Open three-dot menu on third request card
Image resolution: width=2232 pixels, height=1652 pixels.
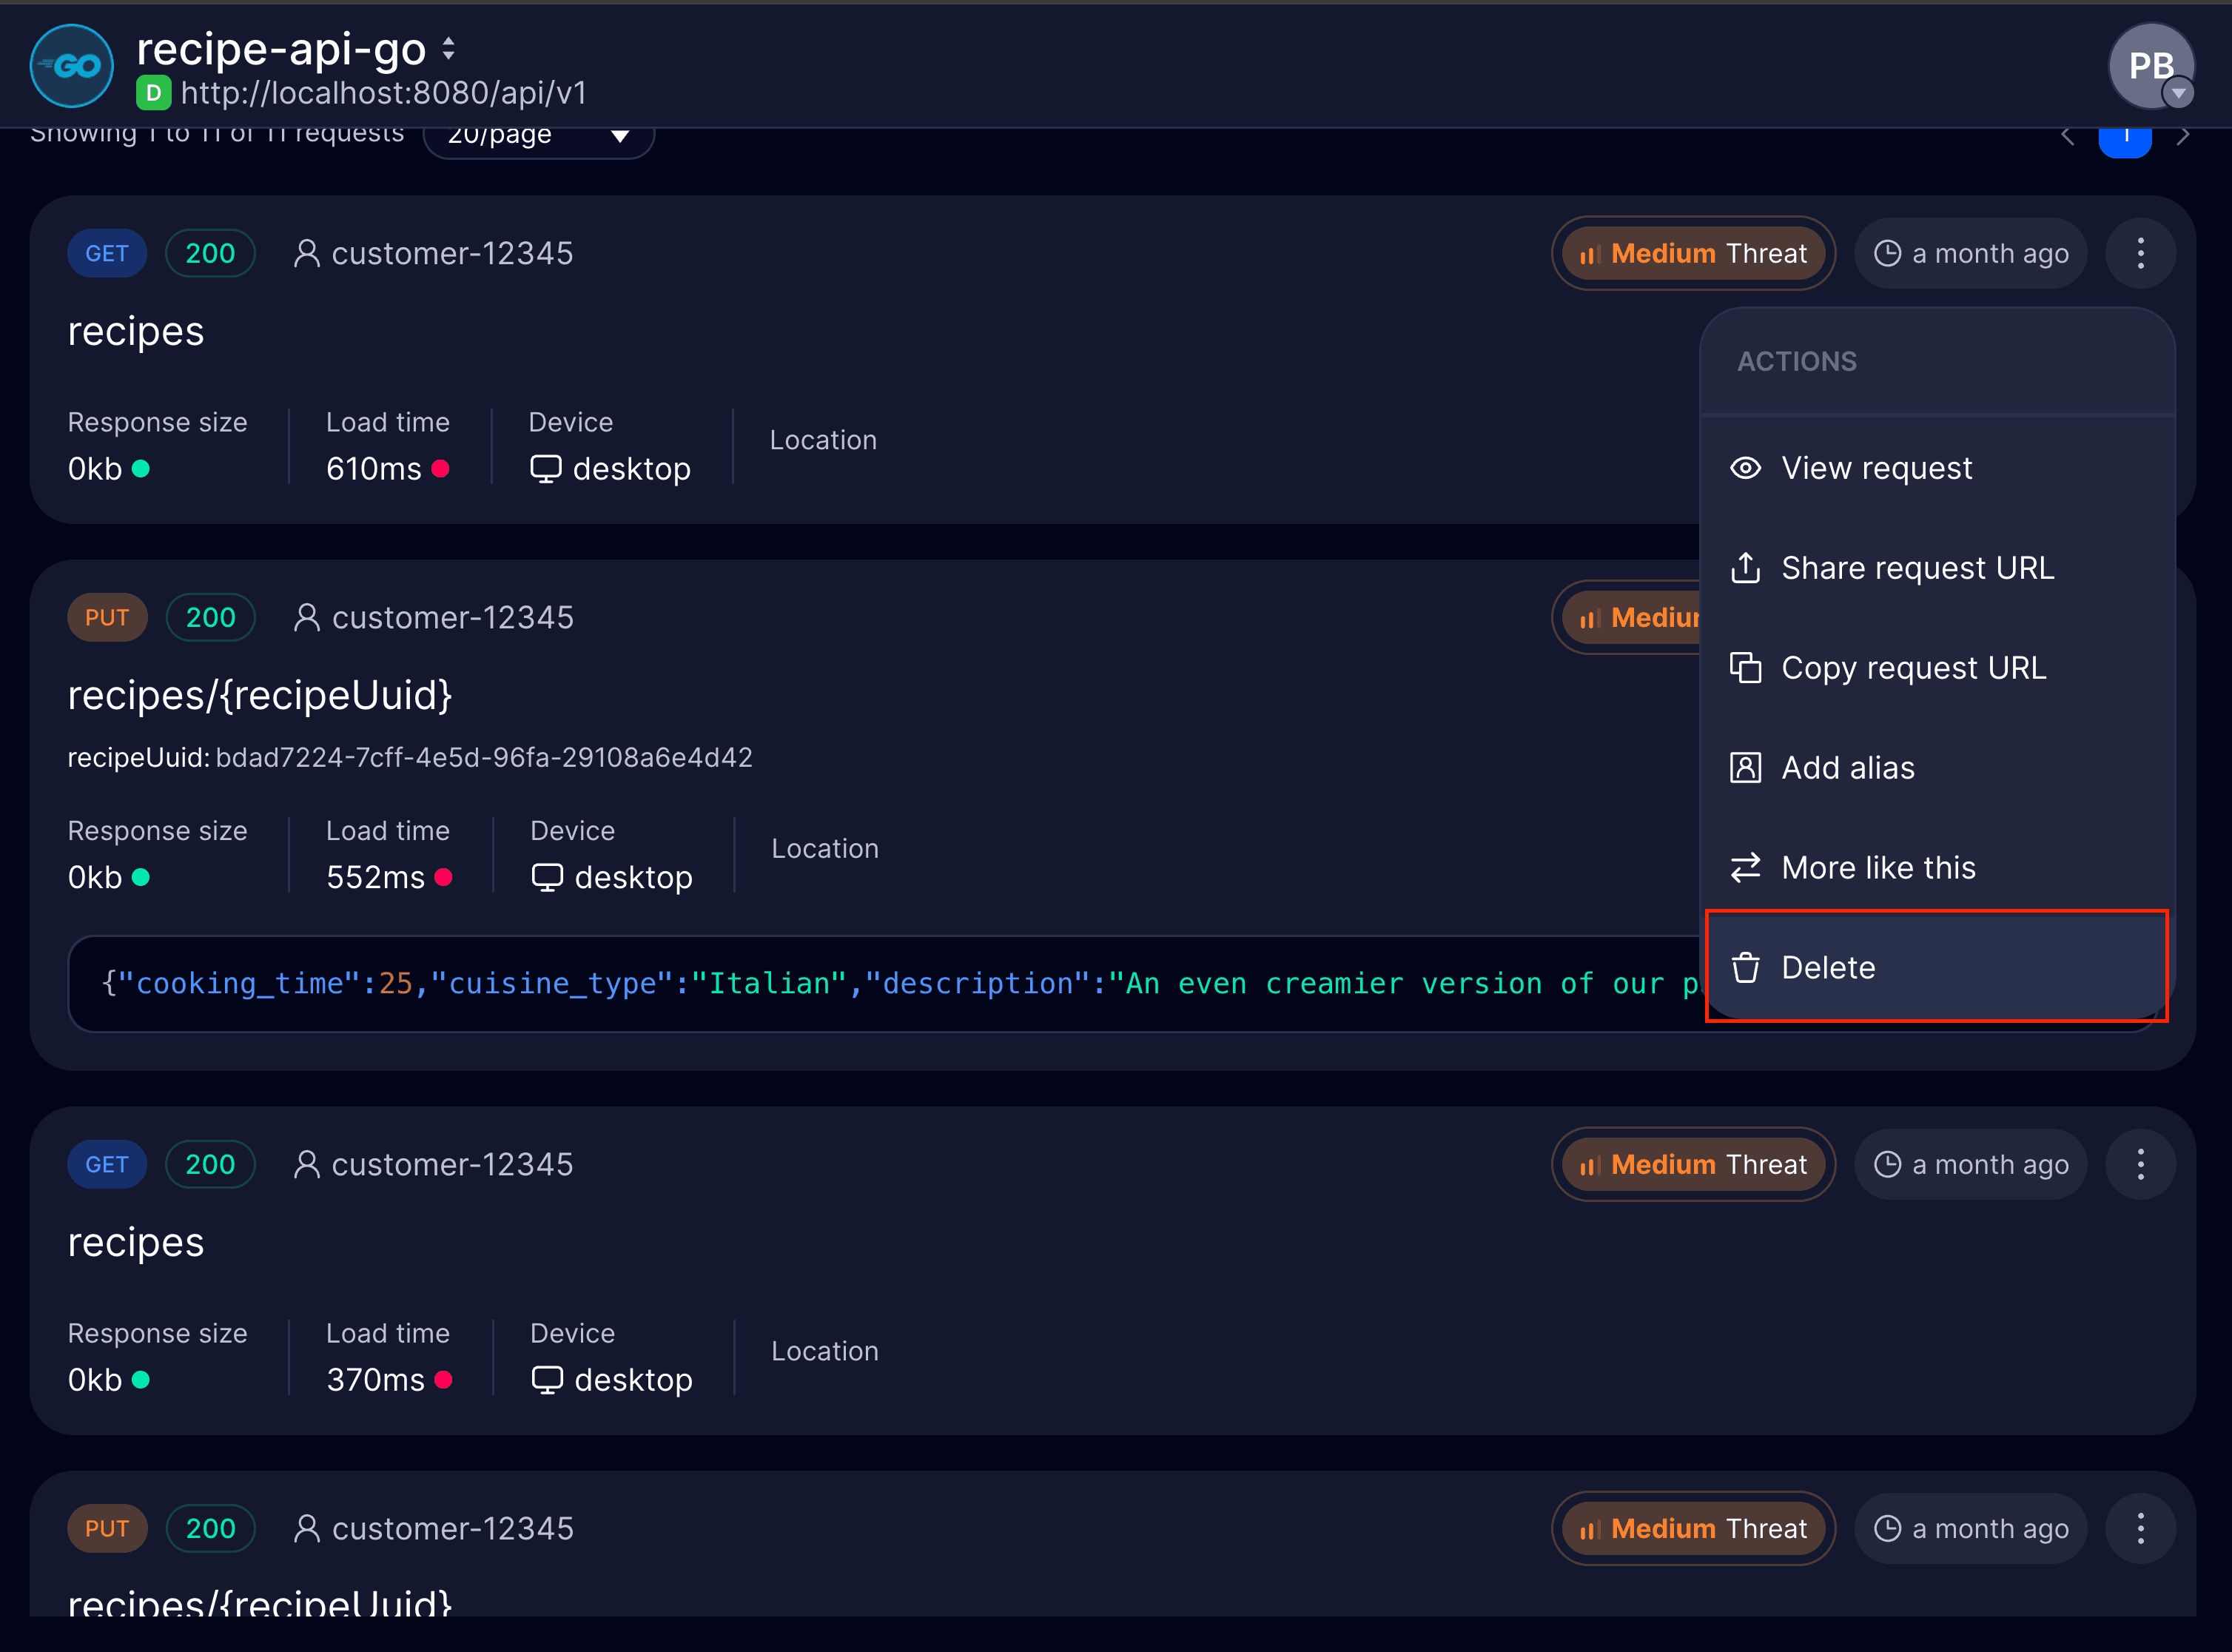[x=2140, y=1164]
